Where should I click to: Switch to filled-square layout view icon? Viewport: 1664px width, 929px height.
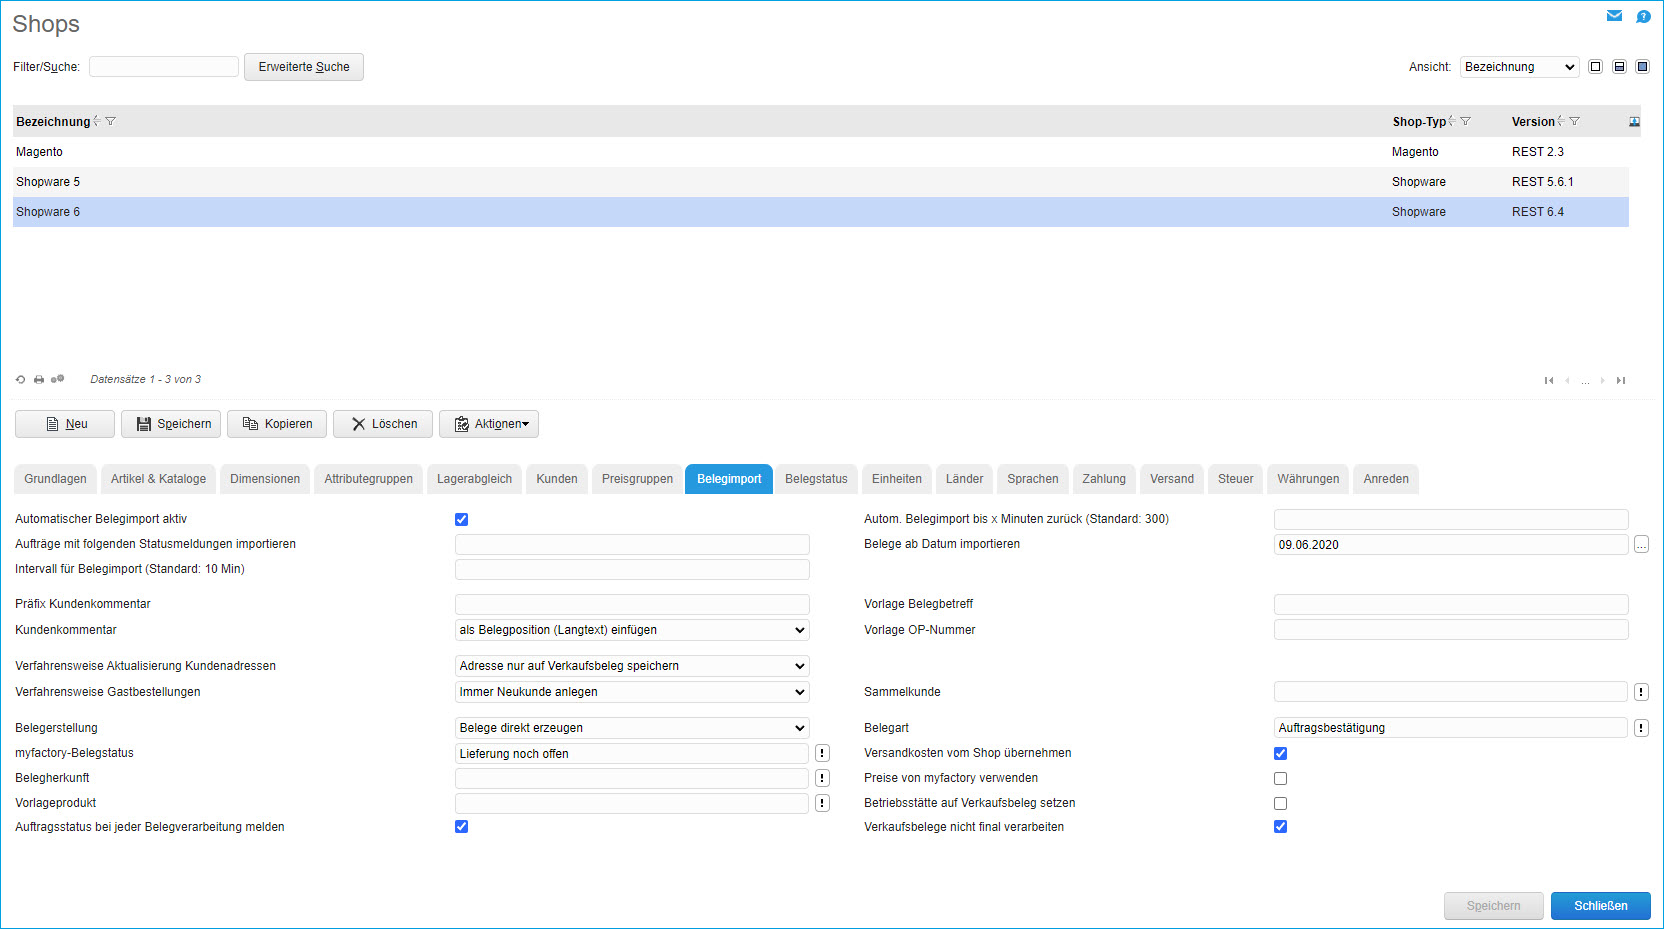click(x=1642, y=67)
